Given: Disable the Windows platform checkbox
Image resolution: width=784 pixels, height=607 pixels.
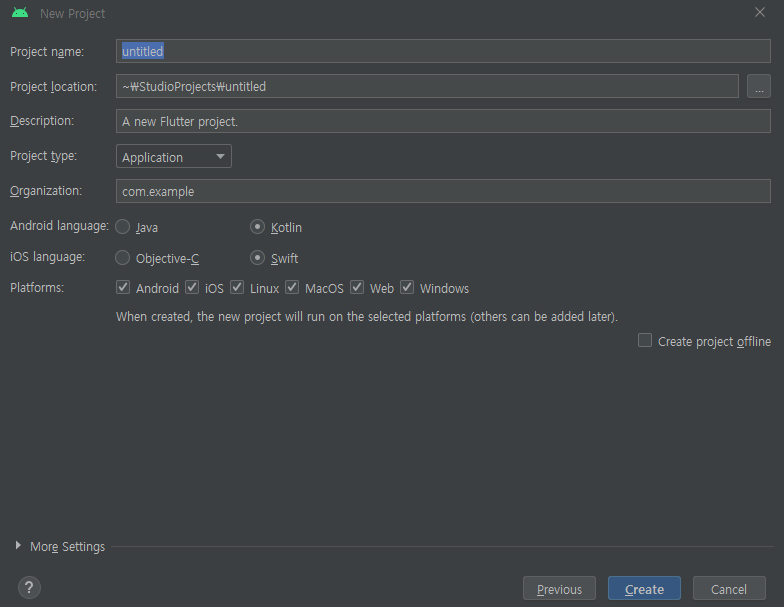Looking at the screenshot, I should pos(407,288).
